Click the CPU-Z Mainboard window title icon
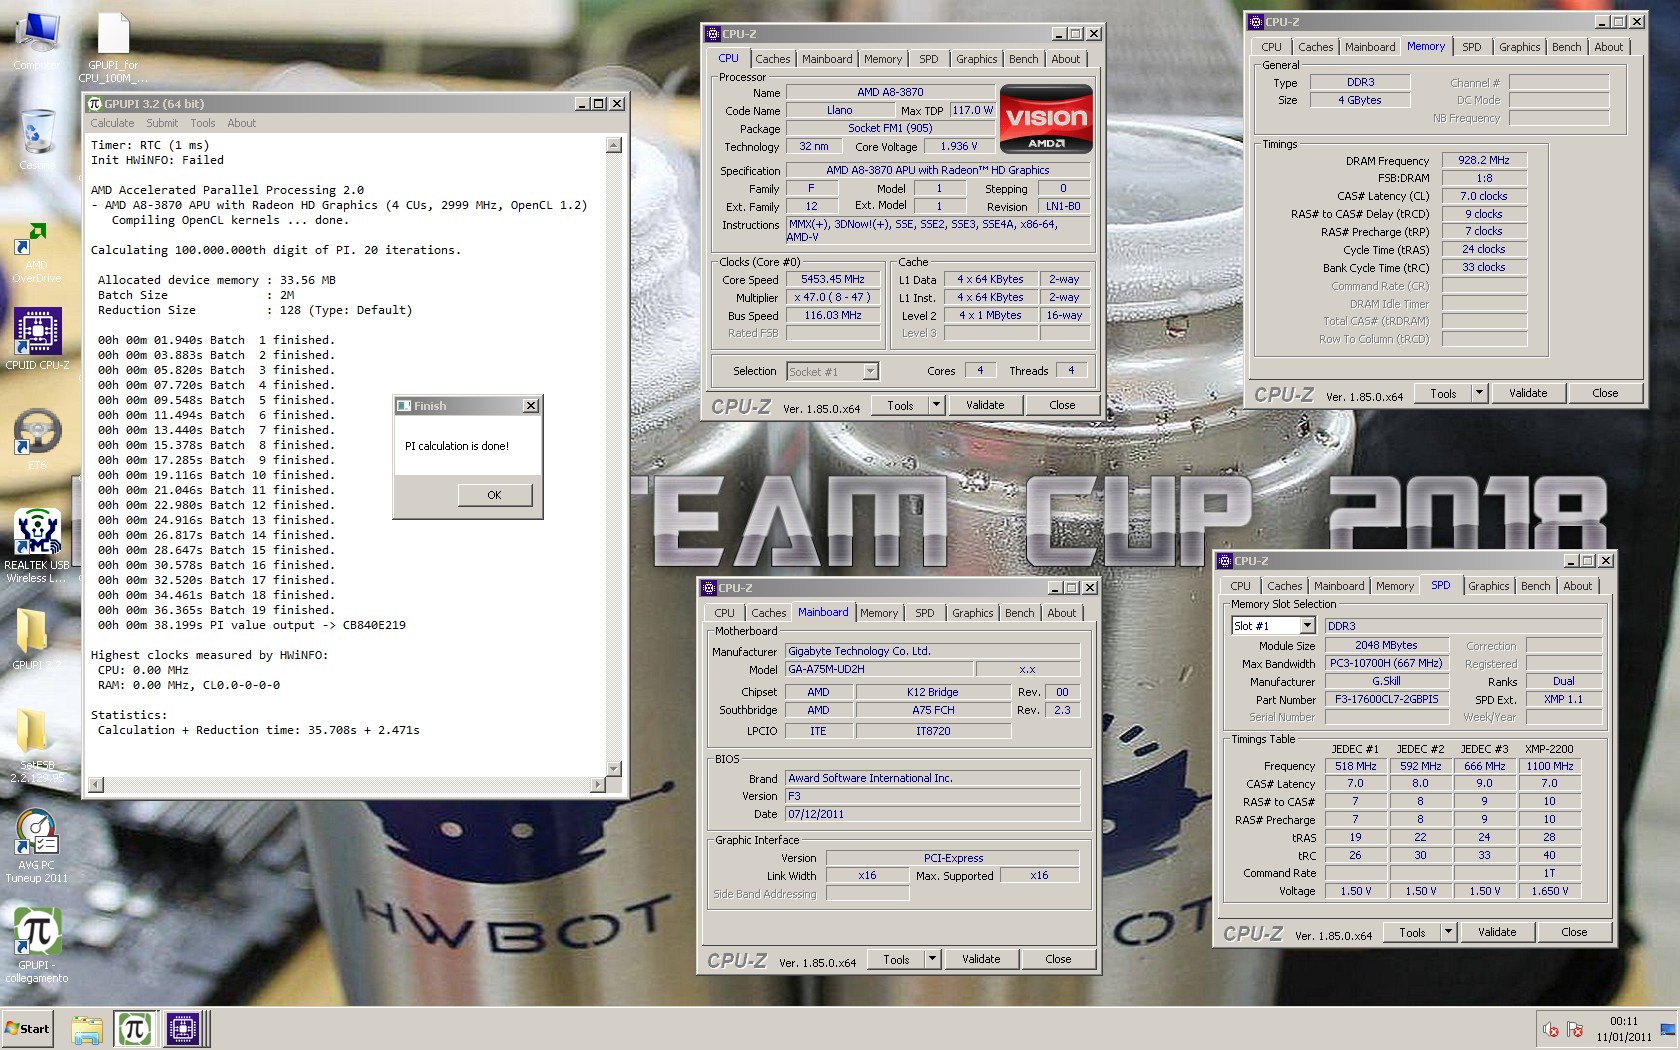The image size is (1680, 1050). [x=709, y=588]
